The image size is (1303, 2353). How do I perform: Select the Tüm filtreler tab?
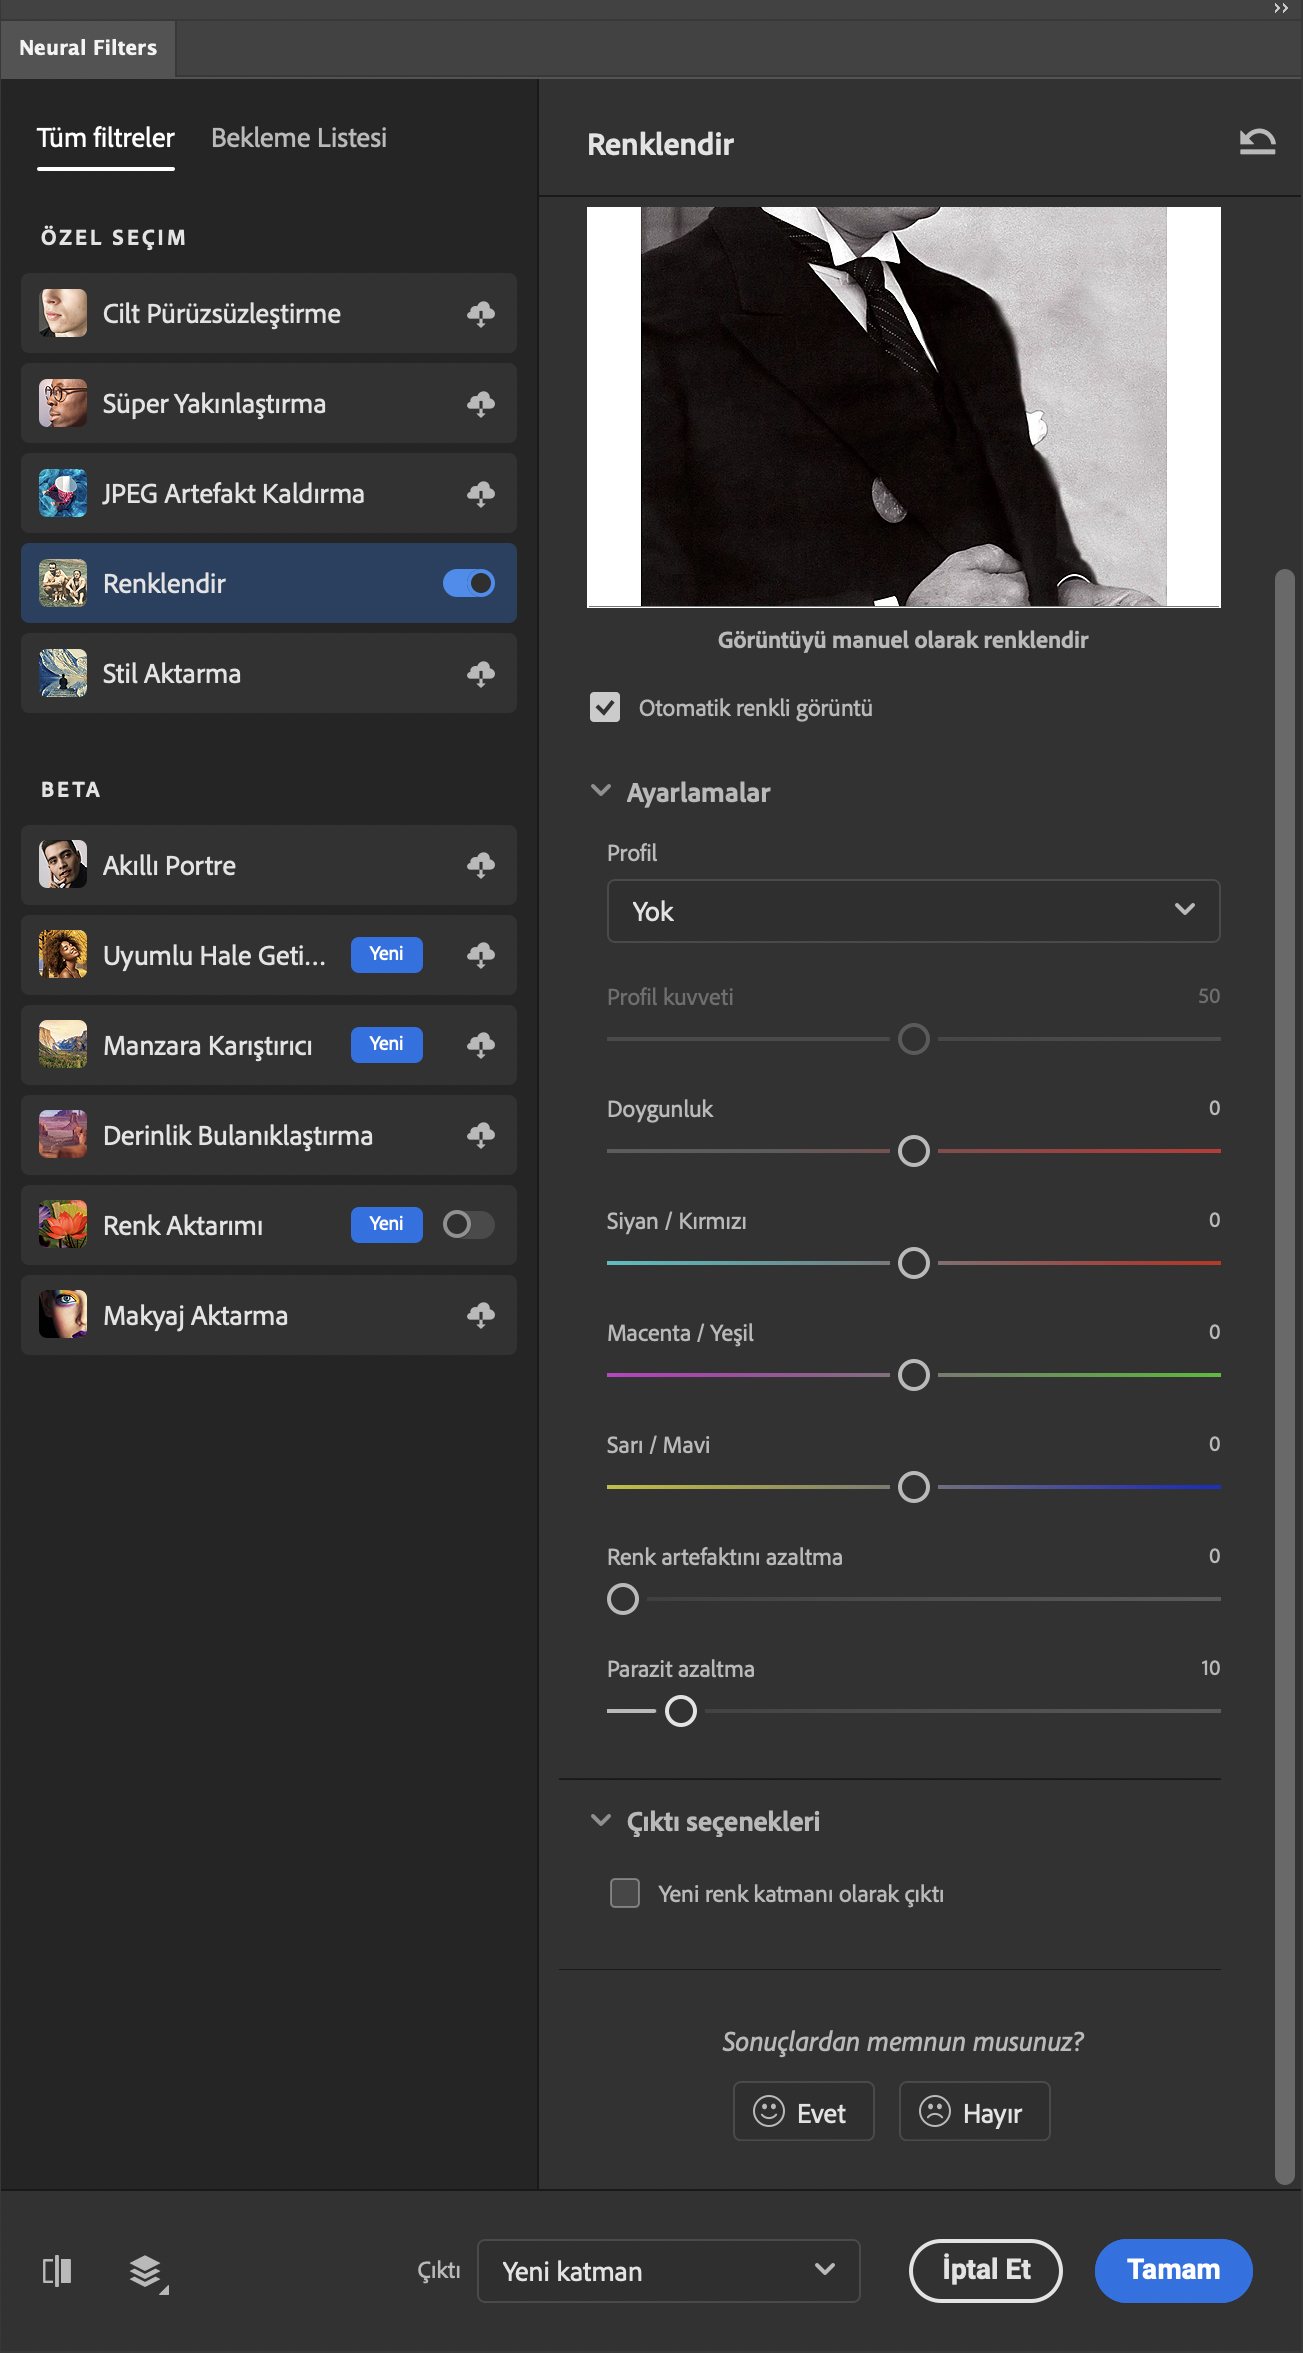pyautogui.click(x=106, y=138)
